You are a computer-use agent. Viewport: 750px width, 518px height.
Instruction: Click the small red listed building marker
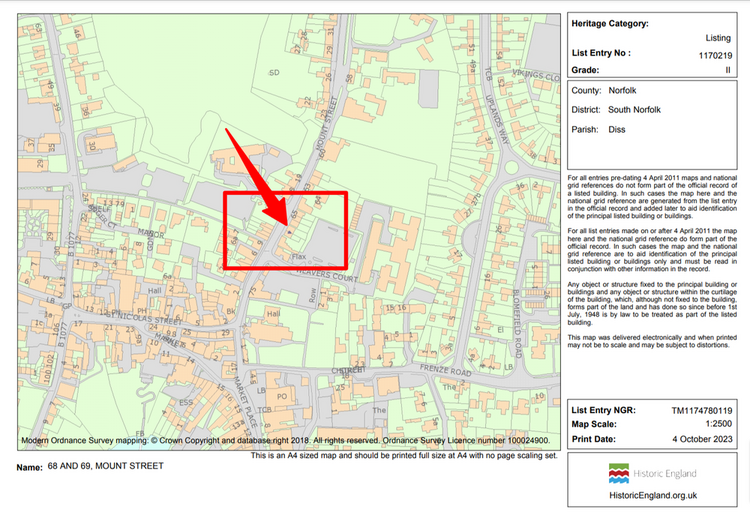click(x=289, y=231)
